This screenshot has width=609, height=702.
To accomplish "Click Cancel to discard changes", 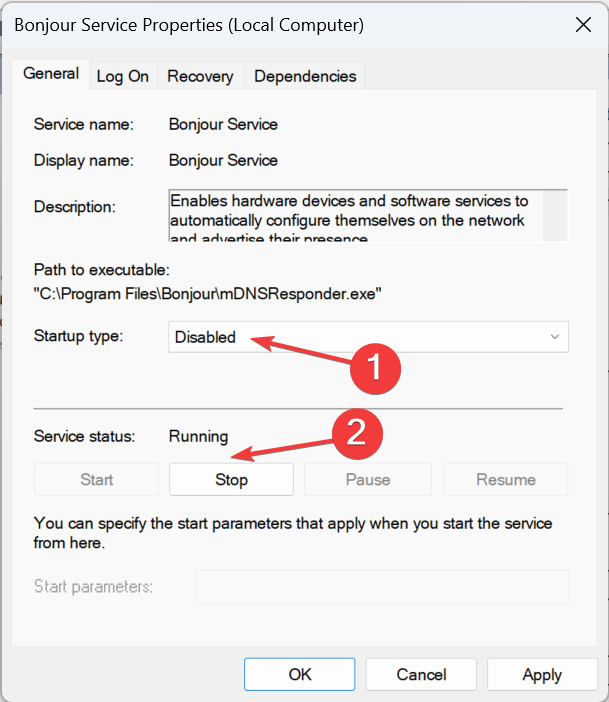I will click(421, 674).
